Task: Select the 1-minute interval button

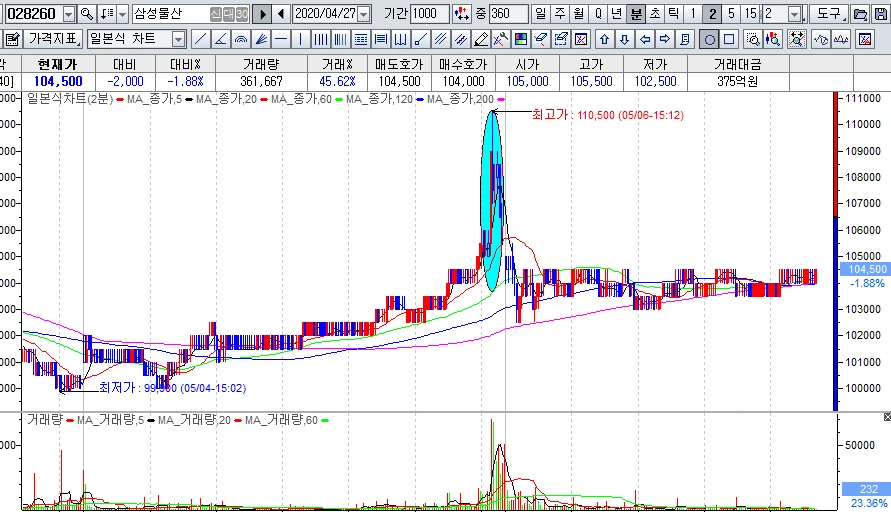Action: (693, 14)
